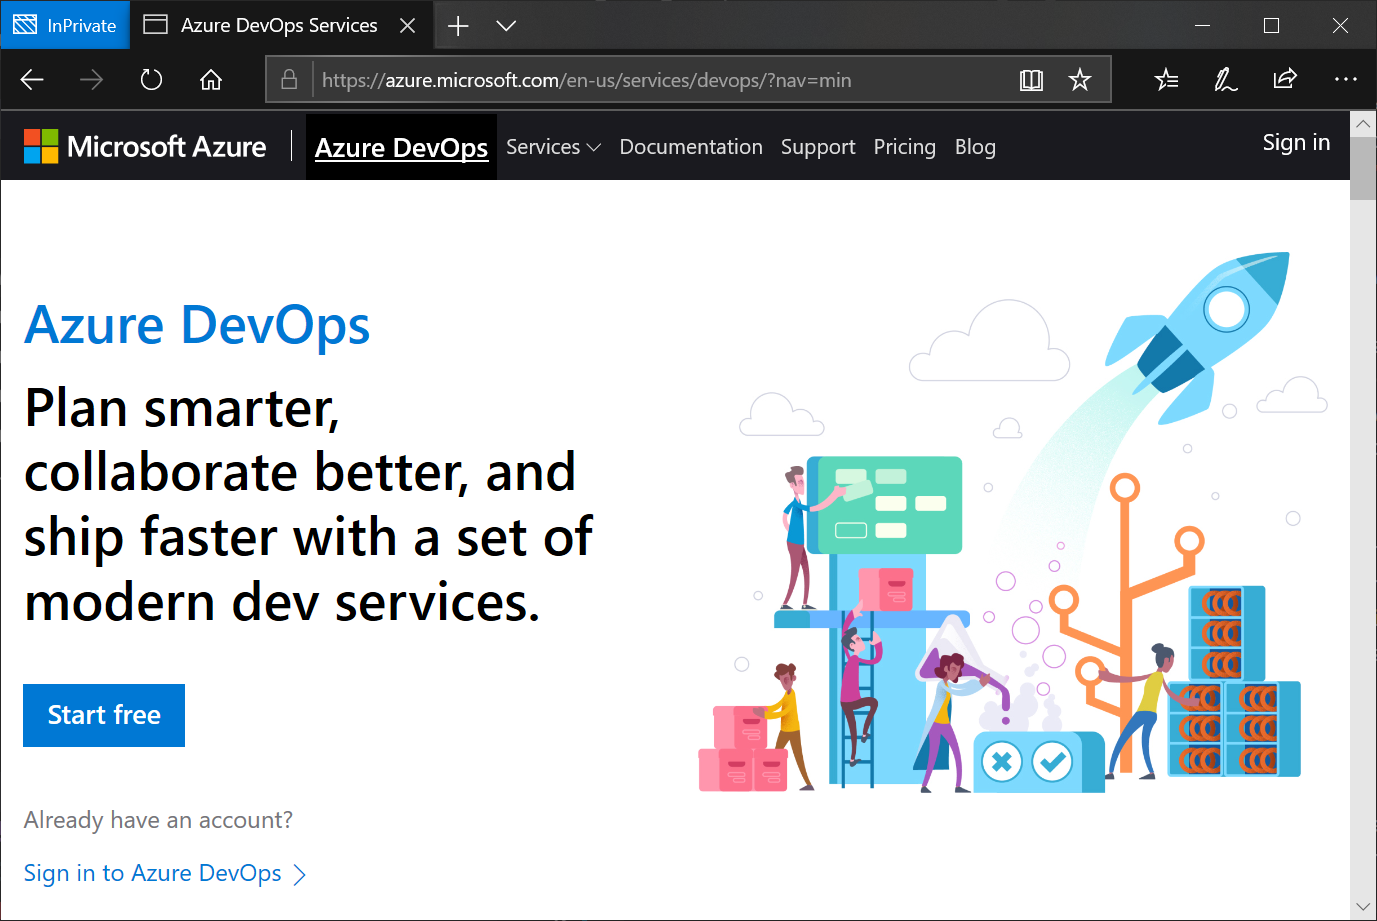Share this page
Image resolution: width=1377 pixels, height=921 pixels.
coord(1285,79)
